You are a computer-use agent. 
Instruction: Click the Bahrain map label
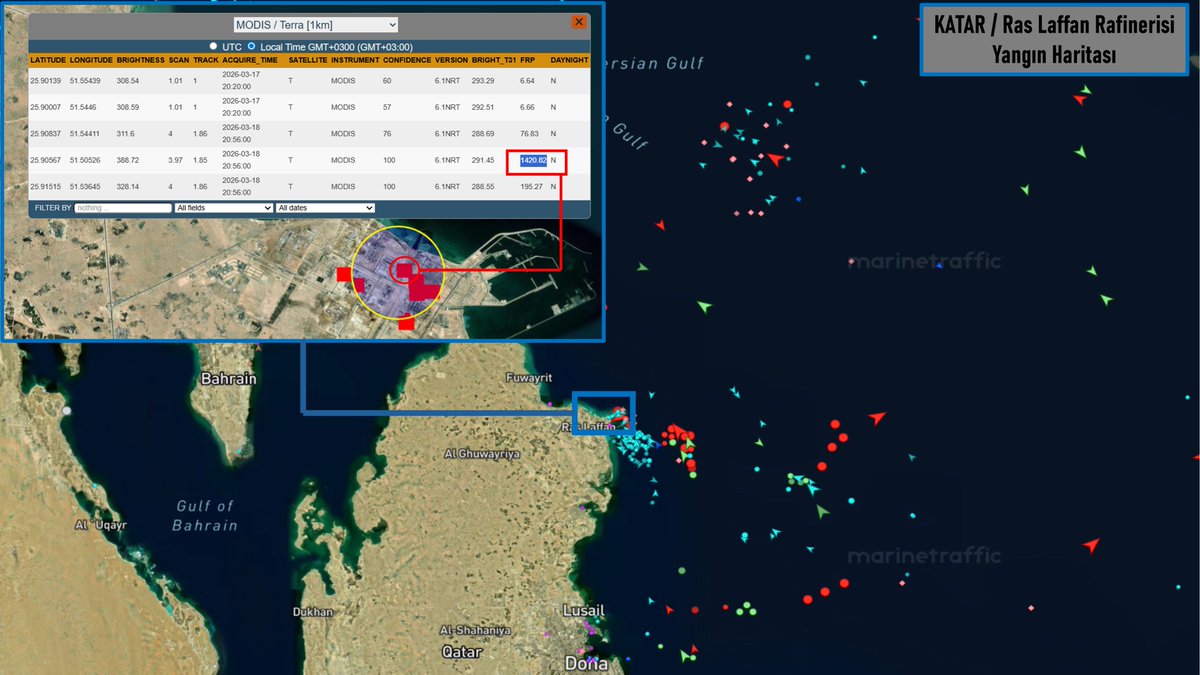[229, 379]
